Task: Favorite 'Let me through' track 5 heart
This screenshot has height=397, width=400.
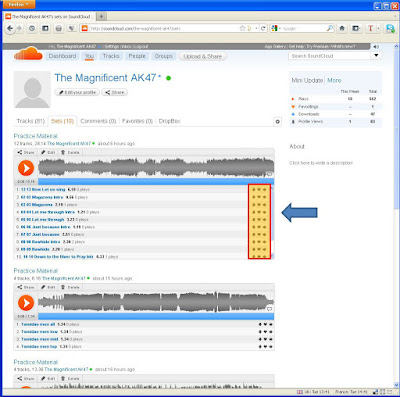Action: tap(259, 220)
